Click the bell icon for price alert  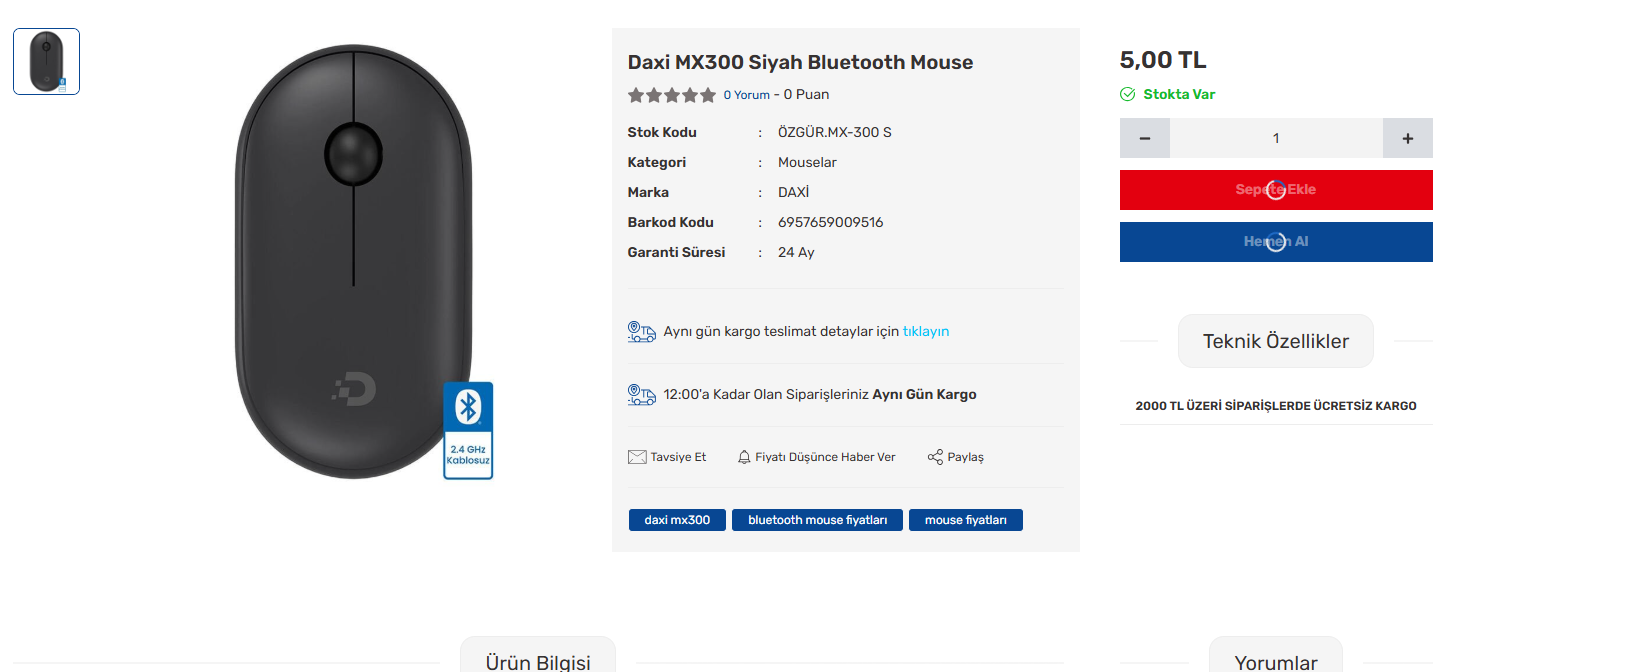744,457
